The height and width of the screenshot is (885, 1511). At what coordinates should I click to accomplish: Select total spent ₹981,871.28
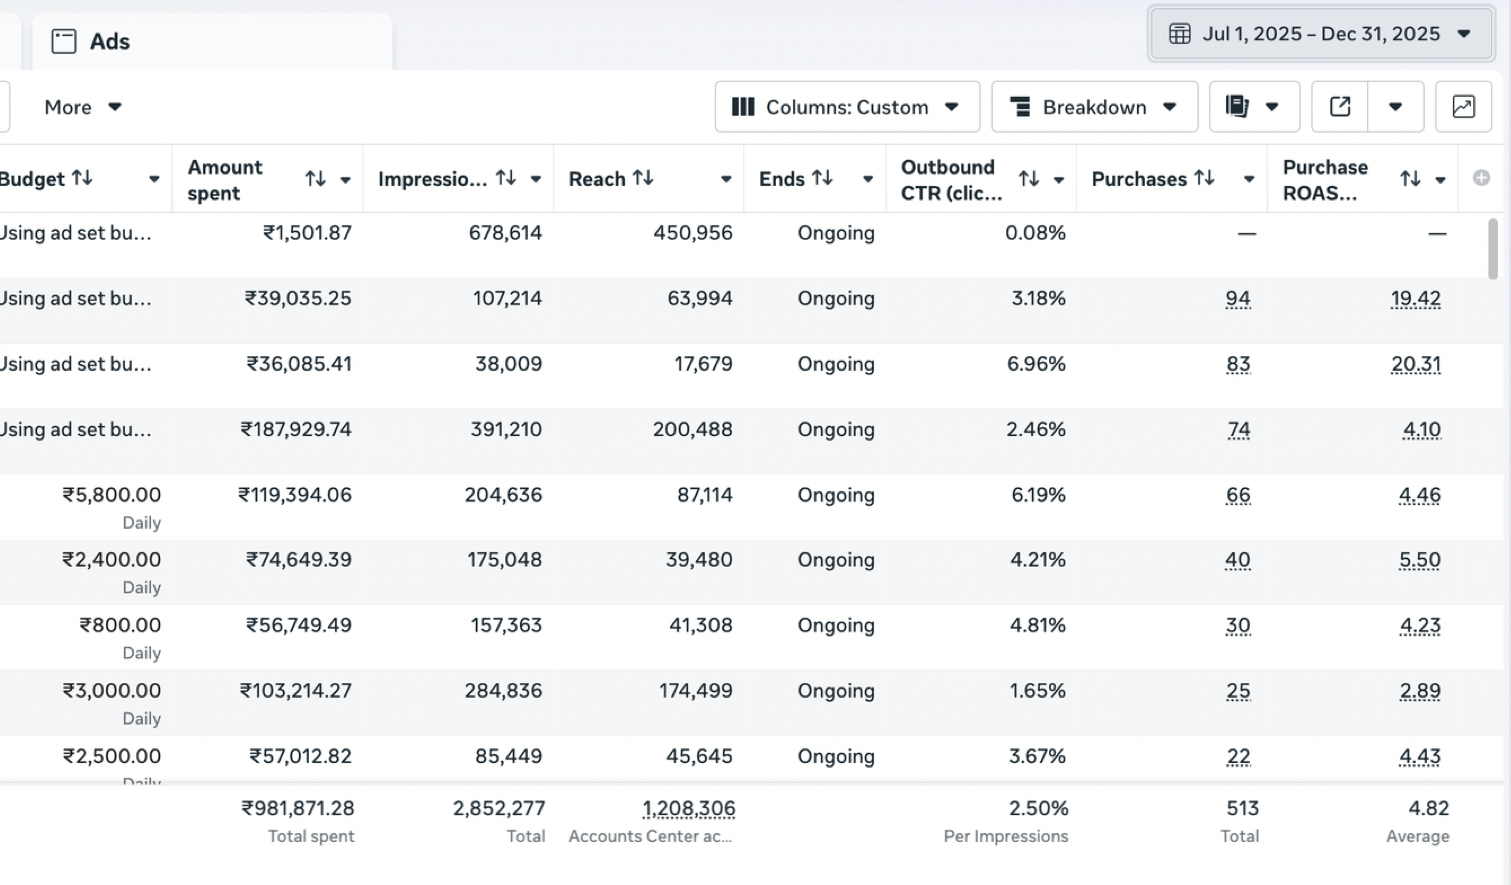point(298,809)
